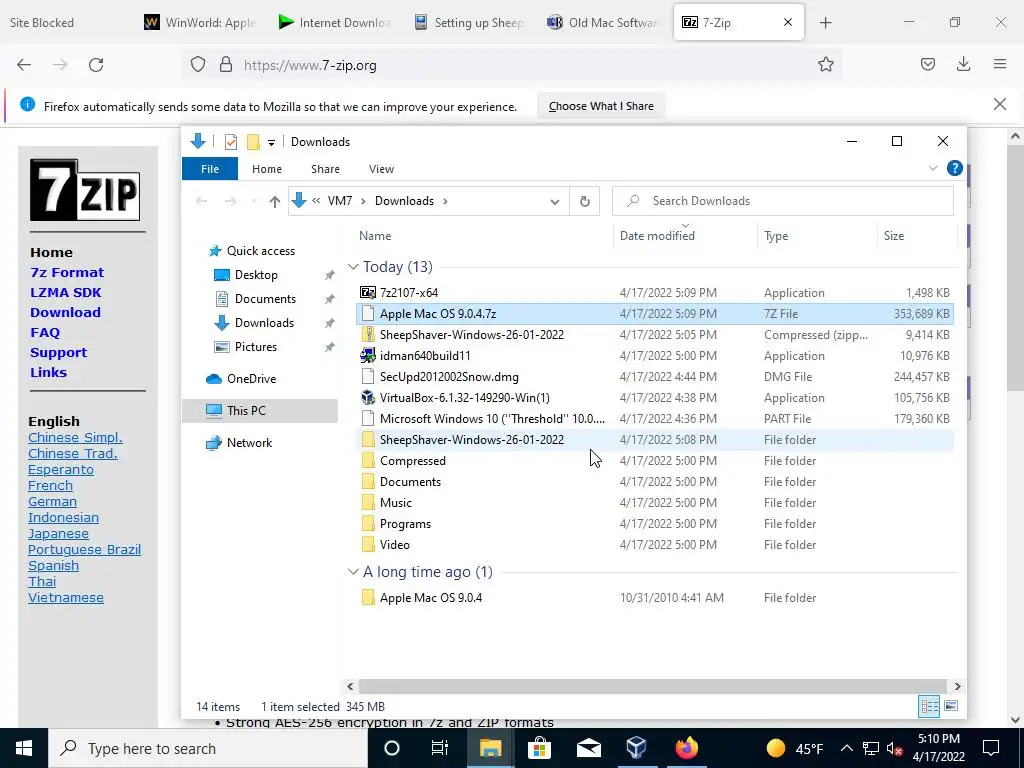The image size is (1024, 768).
Task: Open address bar history dropdown
Action: 554,201
